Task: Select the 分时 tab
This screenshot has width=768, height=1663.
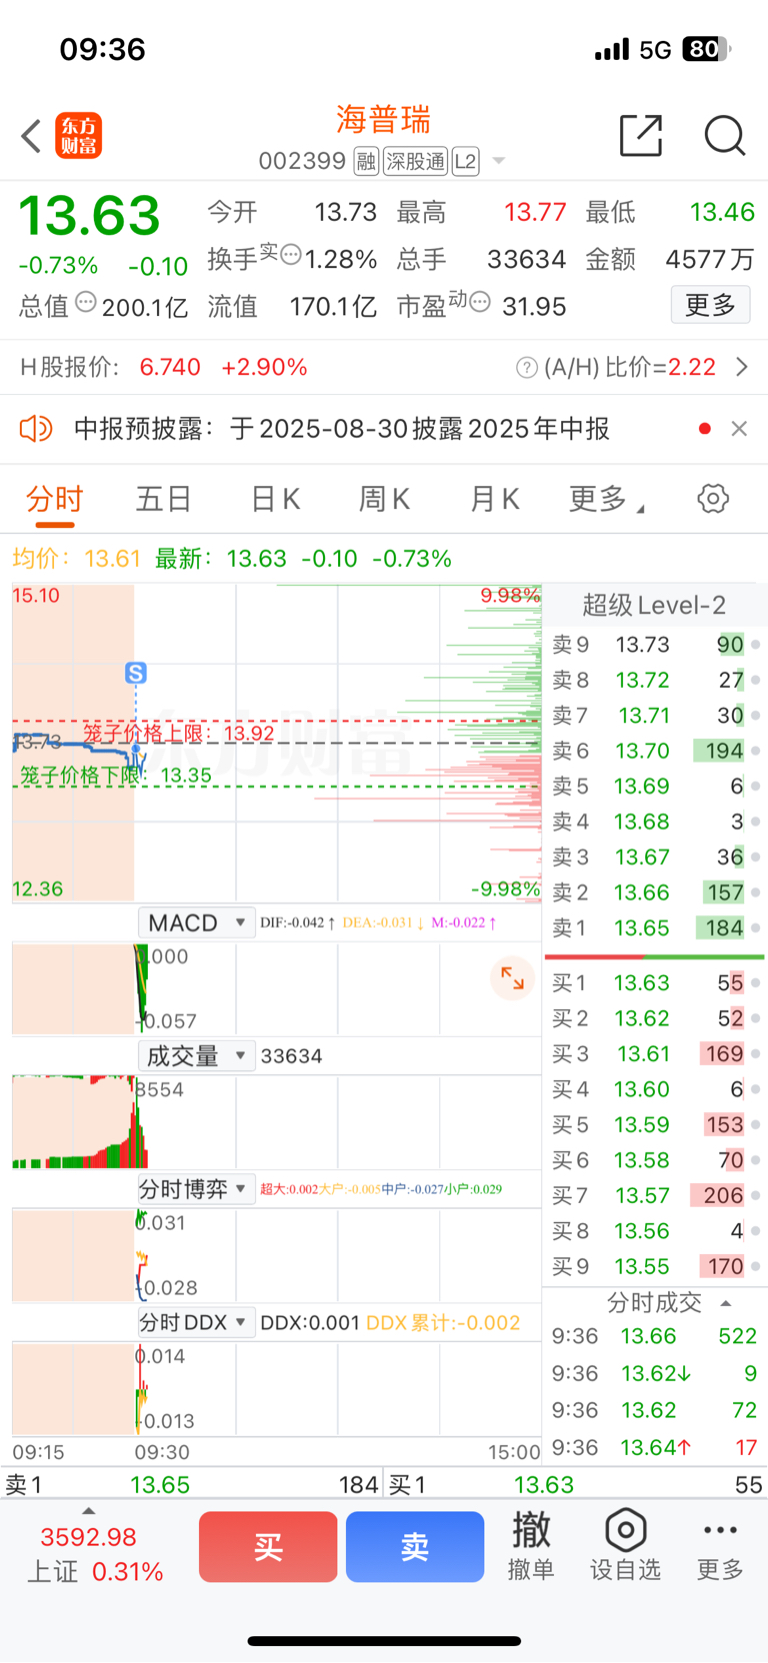Action: pyautogui.click(x=55, y=499)
